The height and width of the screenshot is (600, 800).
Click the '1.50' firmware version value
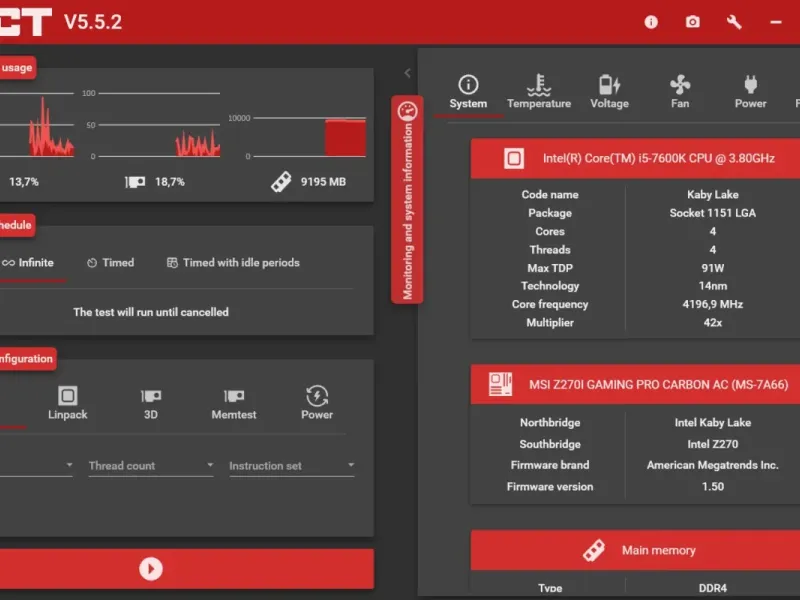712,486
